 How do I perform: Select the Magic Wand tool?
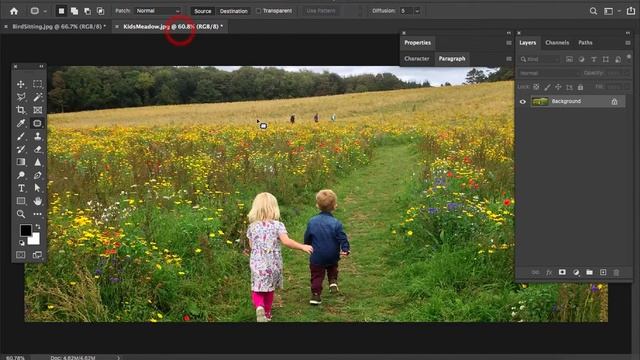pos(38,97)
